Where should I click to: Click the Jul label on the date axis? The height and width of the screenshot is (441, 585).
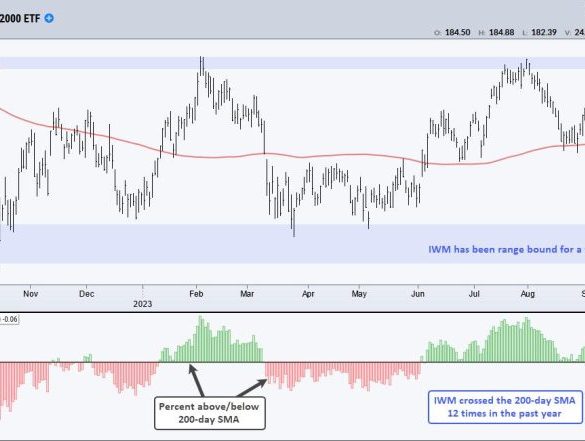click(474, 294)
